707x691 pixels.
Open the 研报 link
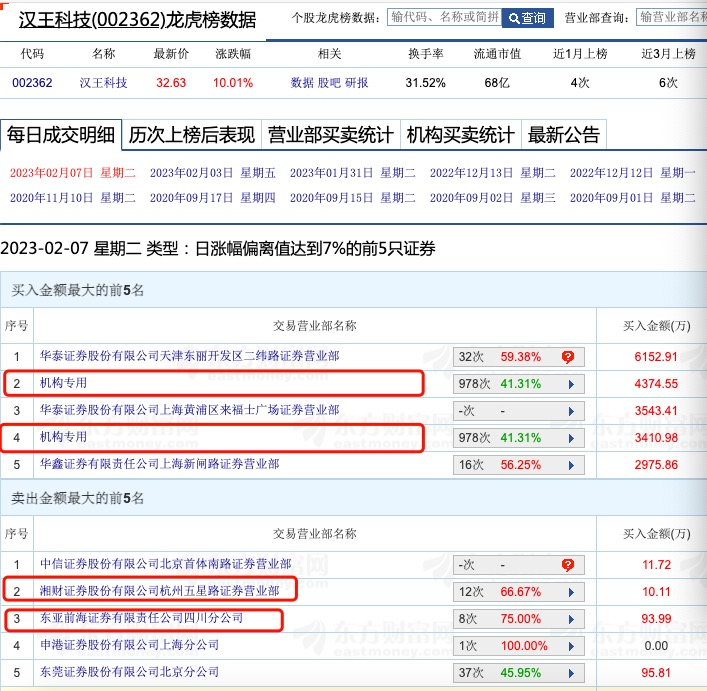pyautogui.click(x=356, y=83)
